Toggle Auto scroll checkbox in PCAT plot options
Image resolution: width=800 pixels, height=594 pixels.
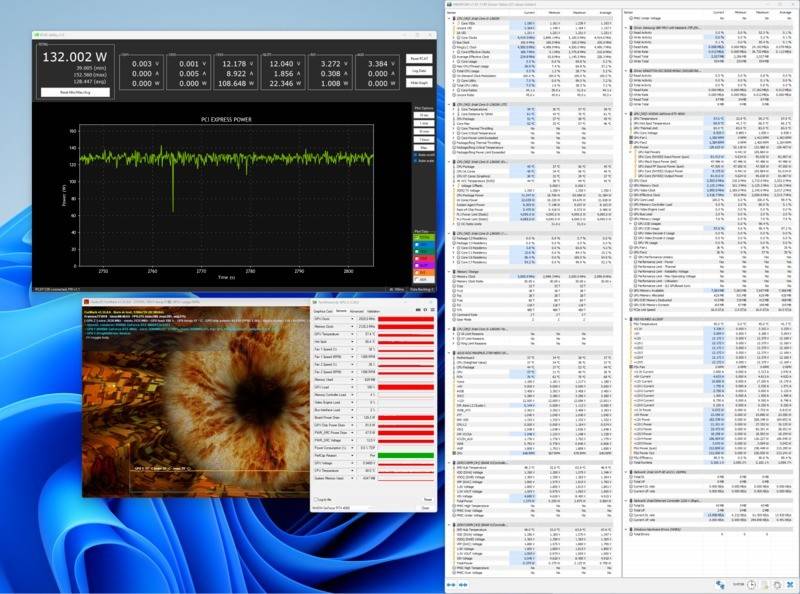coord(415,155)
